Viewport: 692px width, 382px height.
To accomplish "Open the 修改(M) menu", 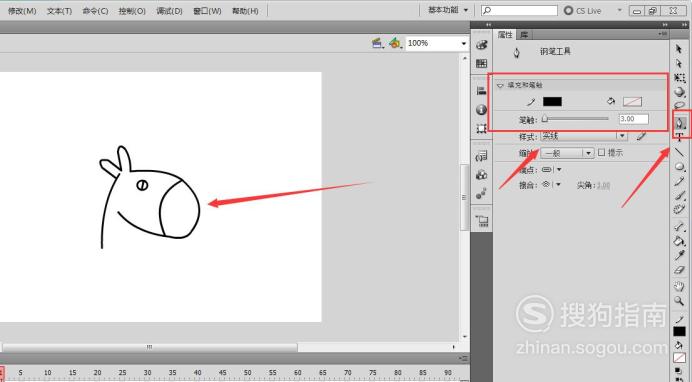I will pyautogui.click(x=22, y=11).
